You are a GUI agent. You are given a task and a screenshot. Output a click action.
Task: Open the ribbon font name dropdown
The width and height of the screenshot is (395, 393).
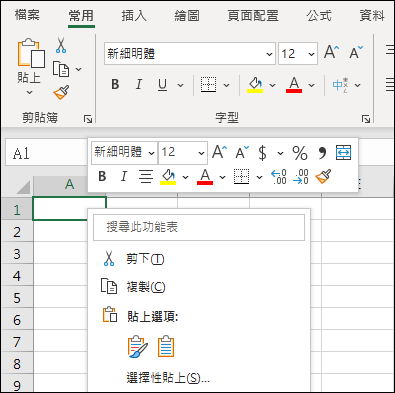[269, 54]
